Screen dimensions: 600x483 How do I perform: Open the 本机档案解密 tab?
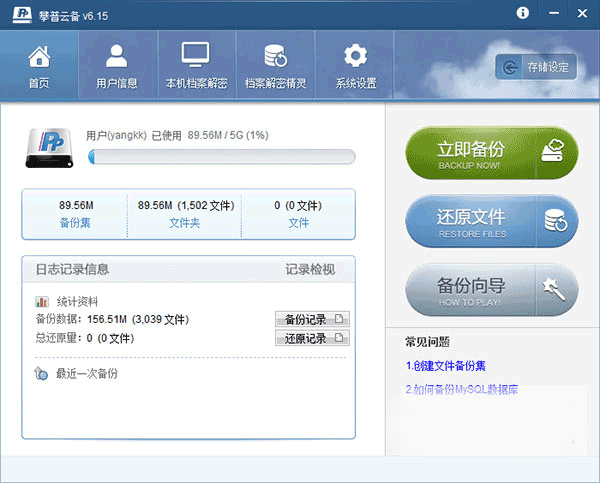[196, 65]
